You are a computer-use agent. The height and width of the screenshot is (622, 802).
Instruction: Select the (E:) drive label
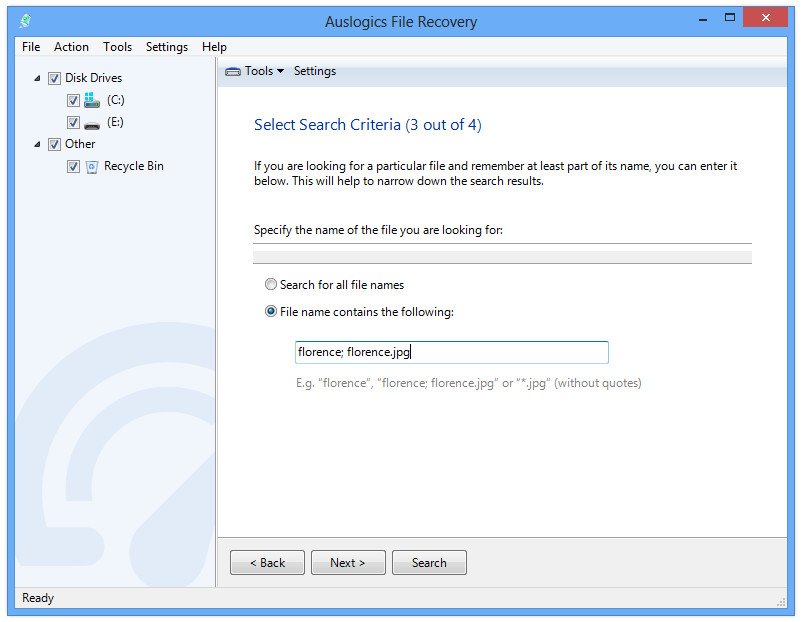(x=115, y=122)
